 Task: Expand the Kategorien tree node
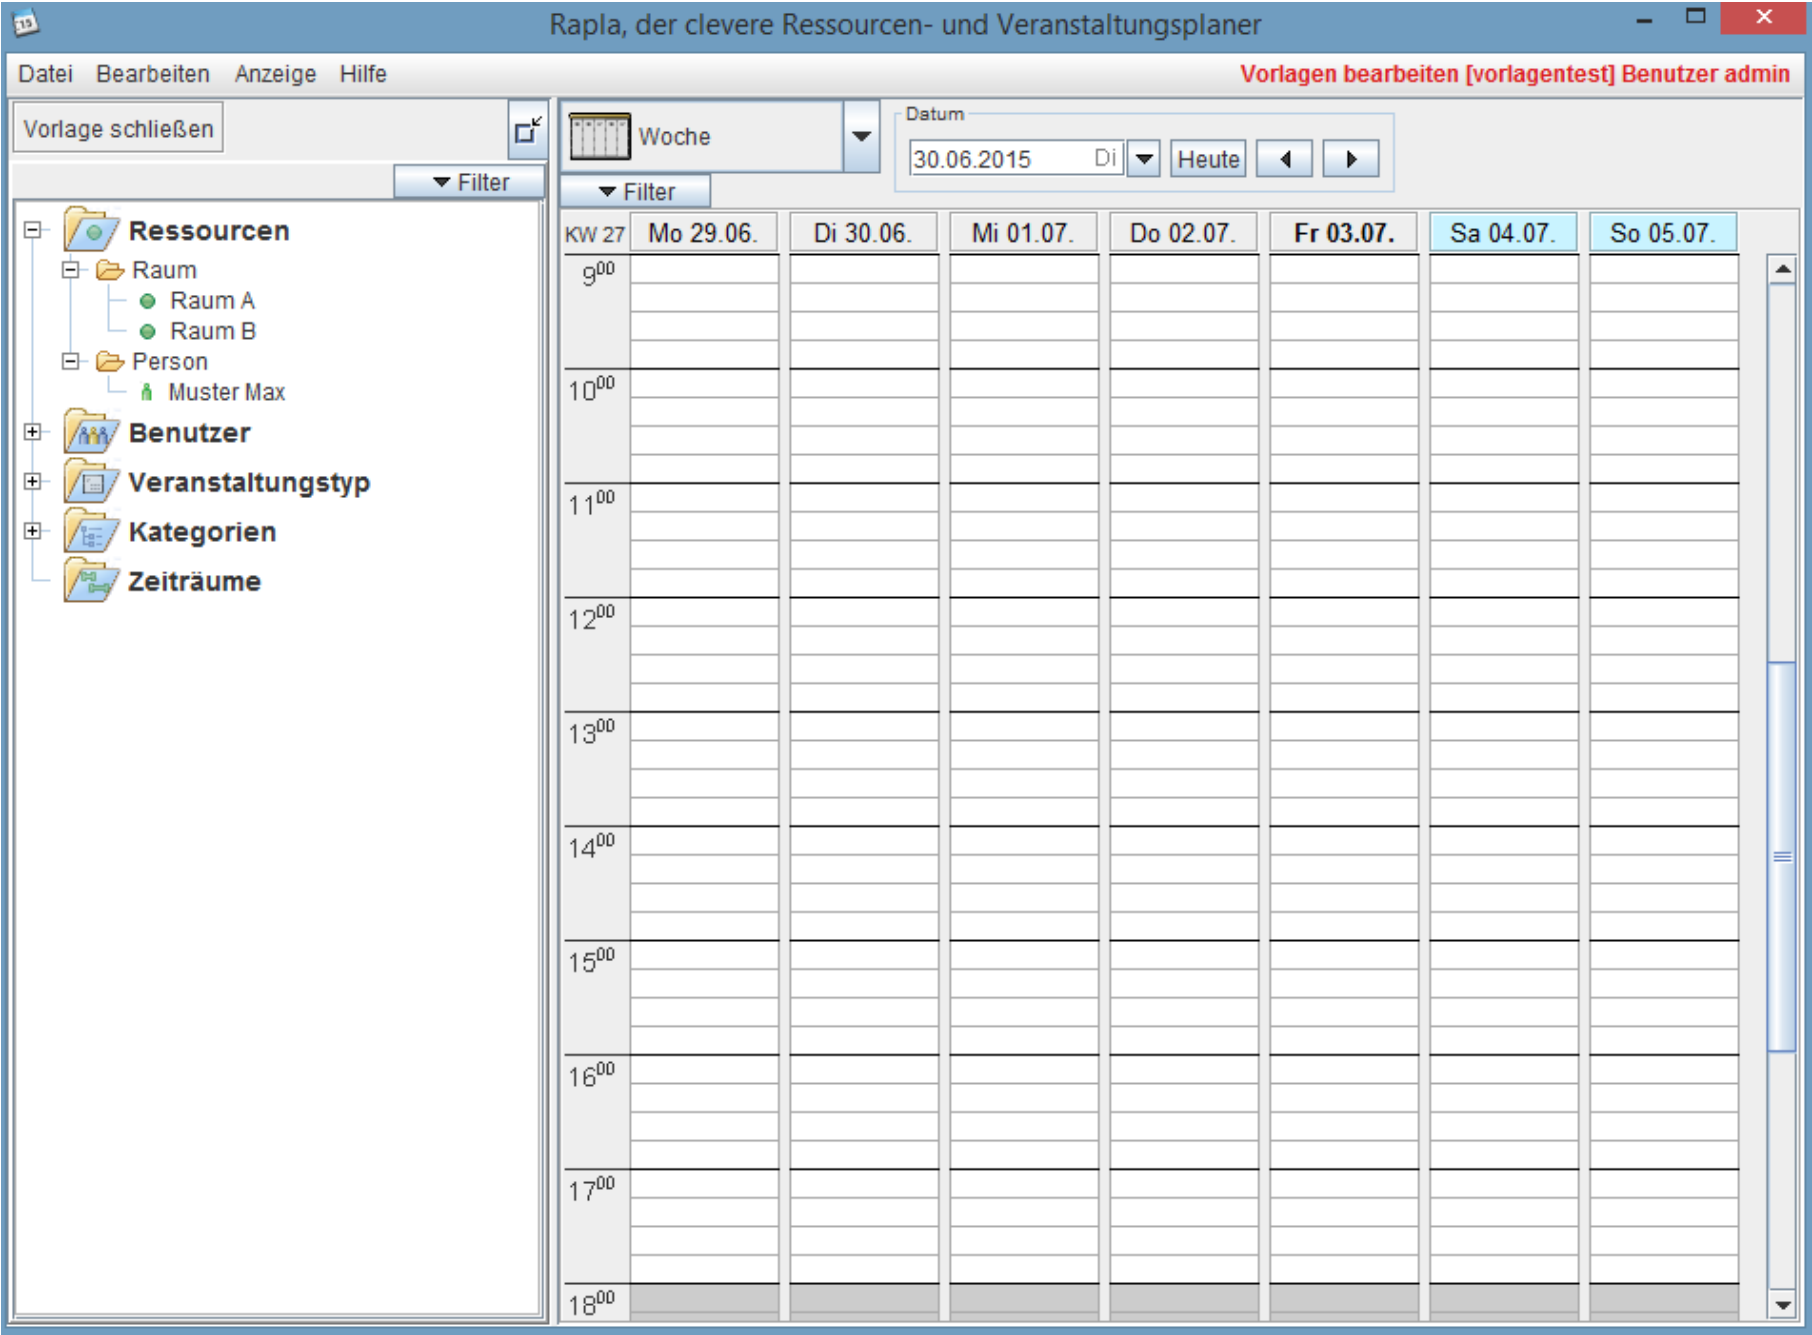[33, 531]
